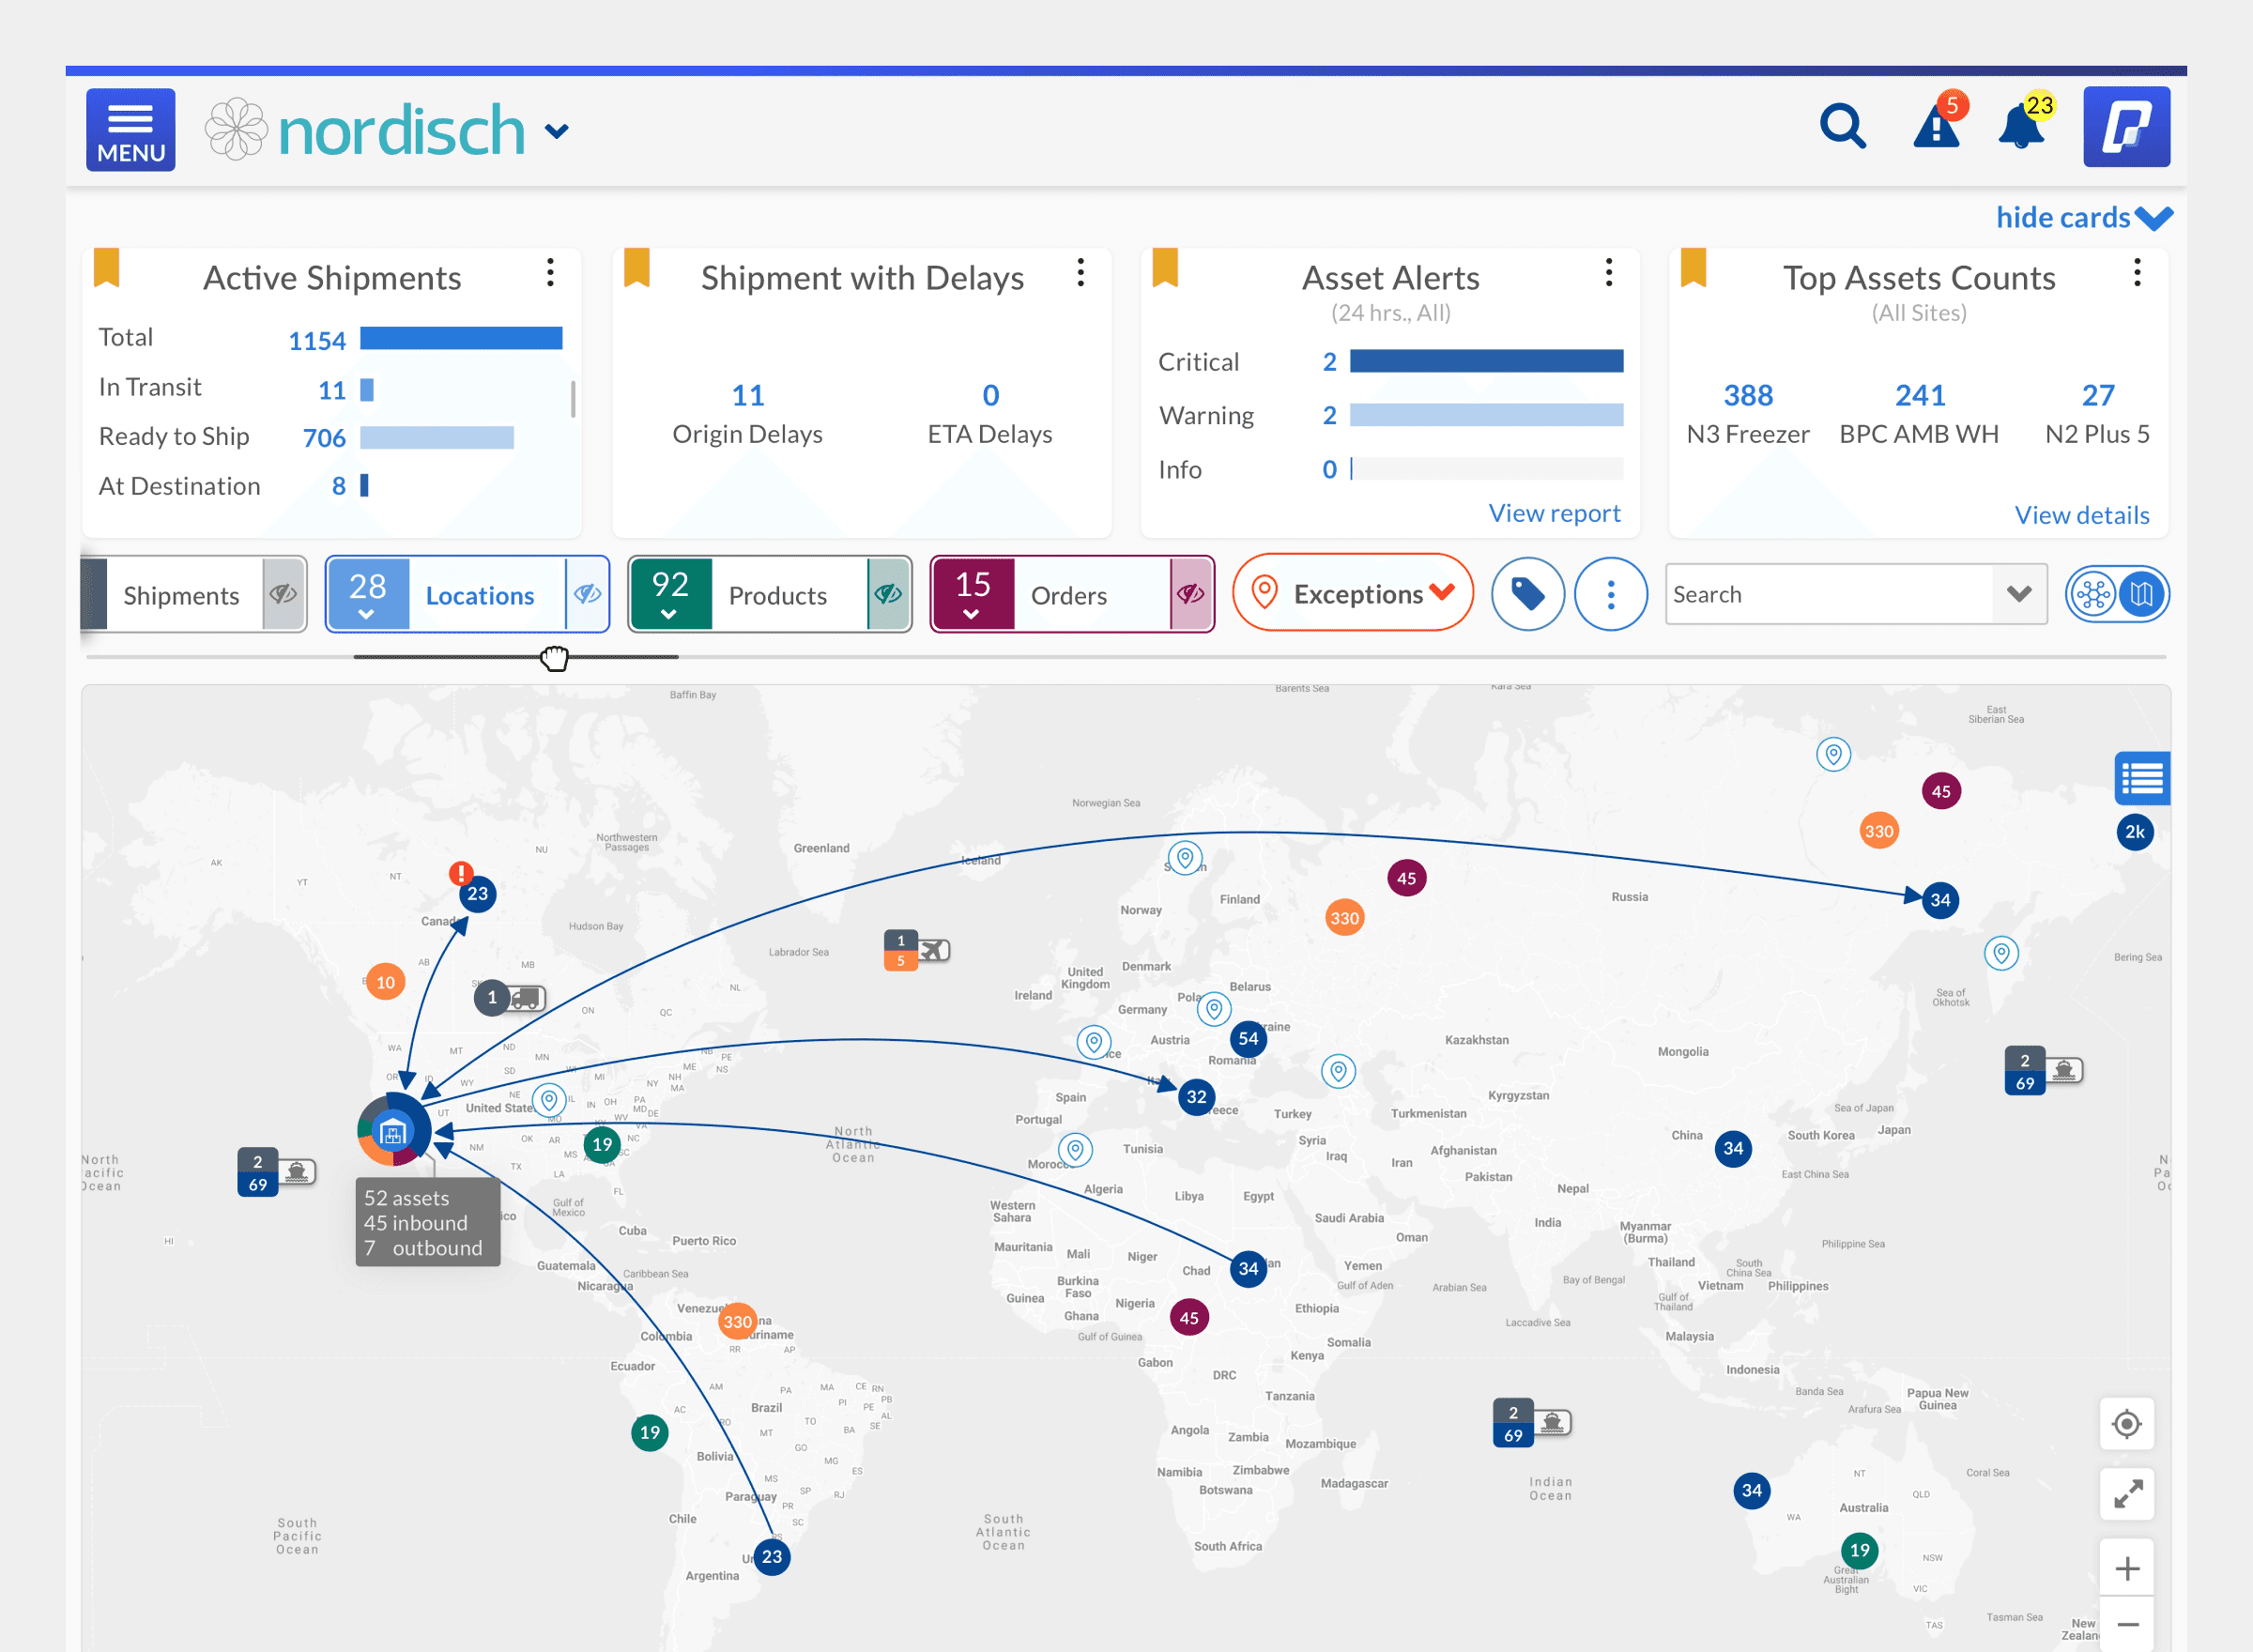Open the nordisch workspace switcher chevron
The width and height of the screenshot is (2253, 1652).
(557, 130)
